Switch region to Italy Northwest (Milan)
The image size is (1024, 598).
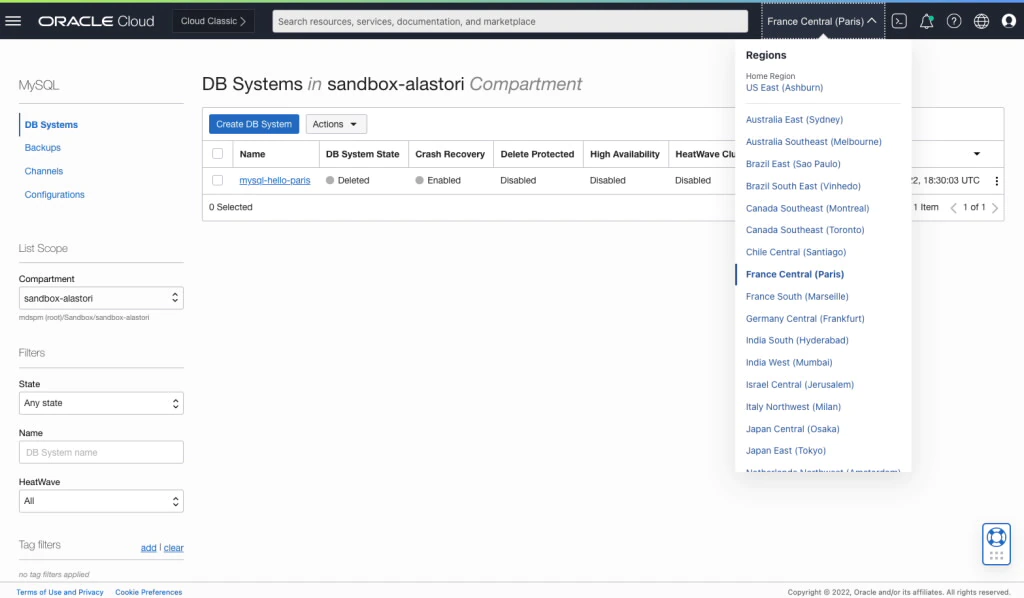793,407
